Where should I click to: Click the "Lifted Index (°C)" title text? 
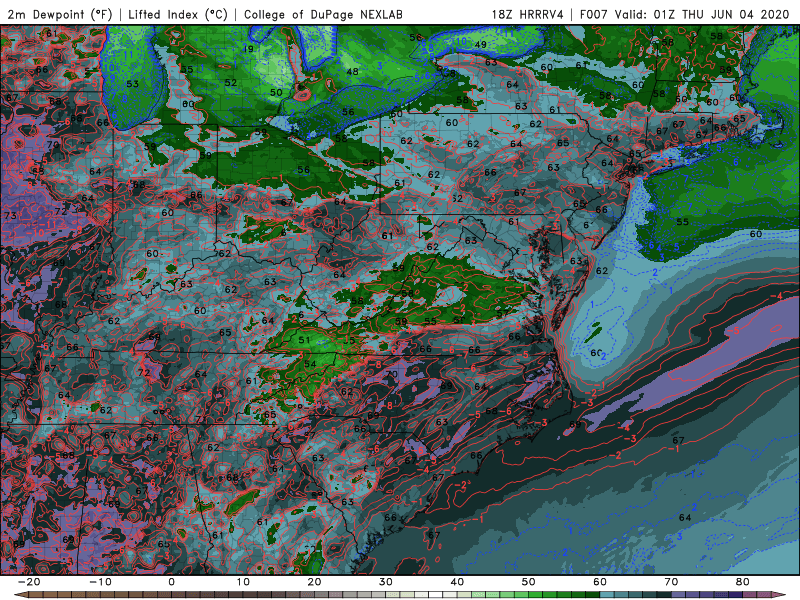coord(178,14)
